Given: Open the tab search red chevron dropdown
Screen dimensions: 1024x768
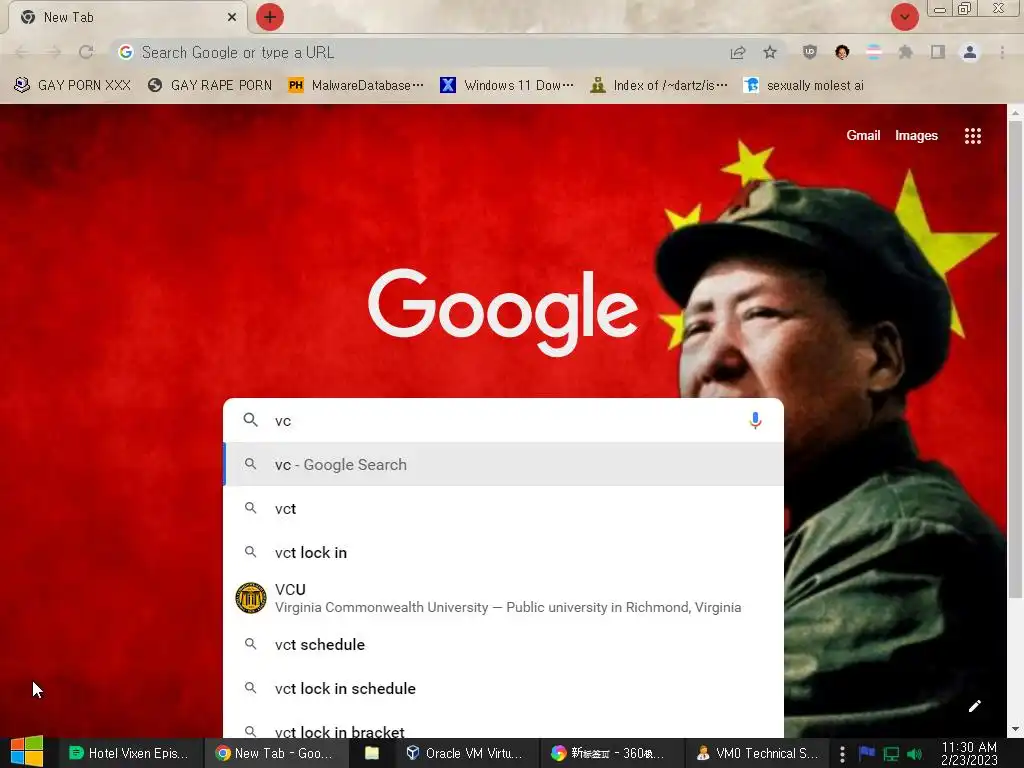Looking at the screenshot, I should [904, 17].
